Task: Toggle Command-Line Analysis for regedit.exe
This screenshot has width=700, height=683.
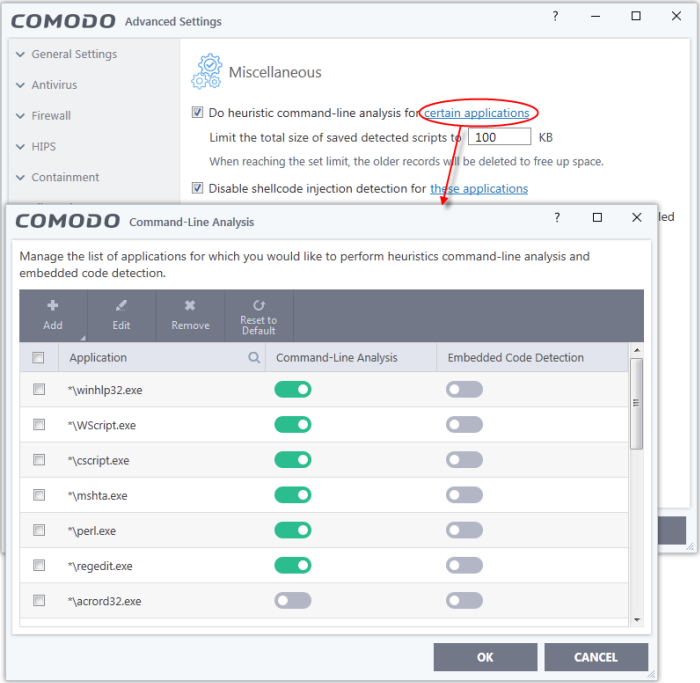Action: [293, 566]
